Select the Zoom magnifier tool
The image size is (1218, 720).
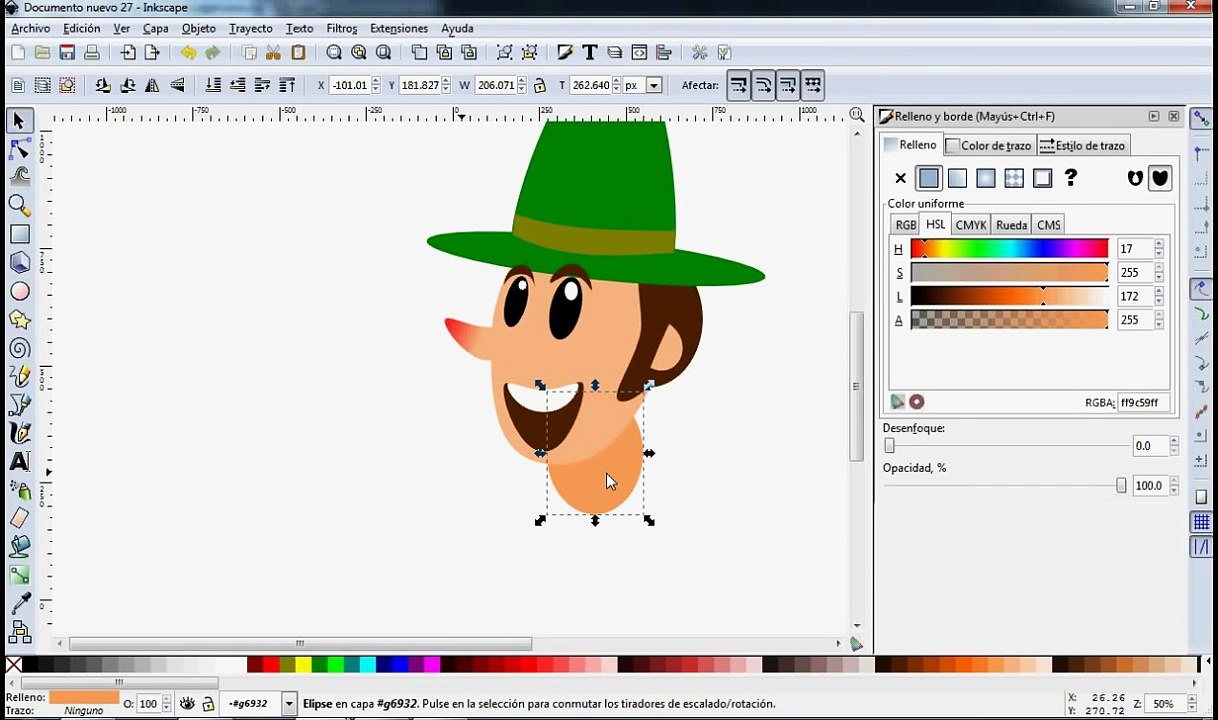point(19,206)
